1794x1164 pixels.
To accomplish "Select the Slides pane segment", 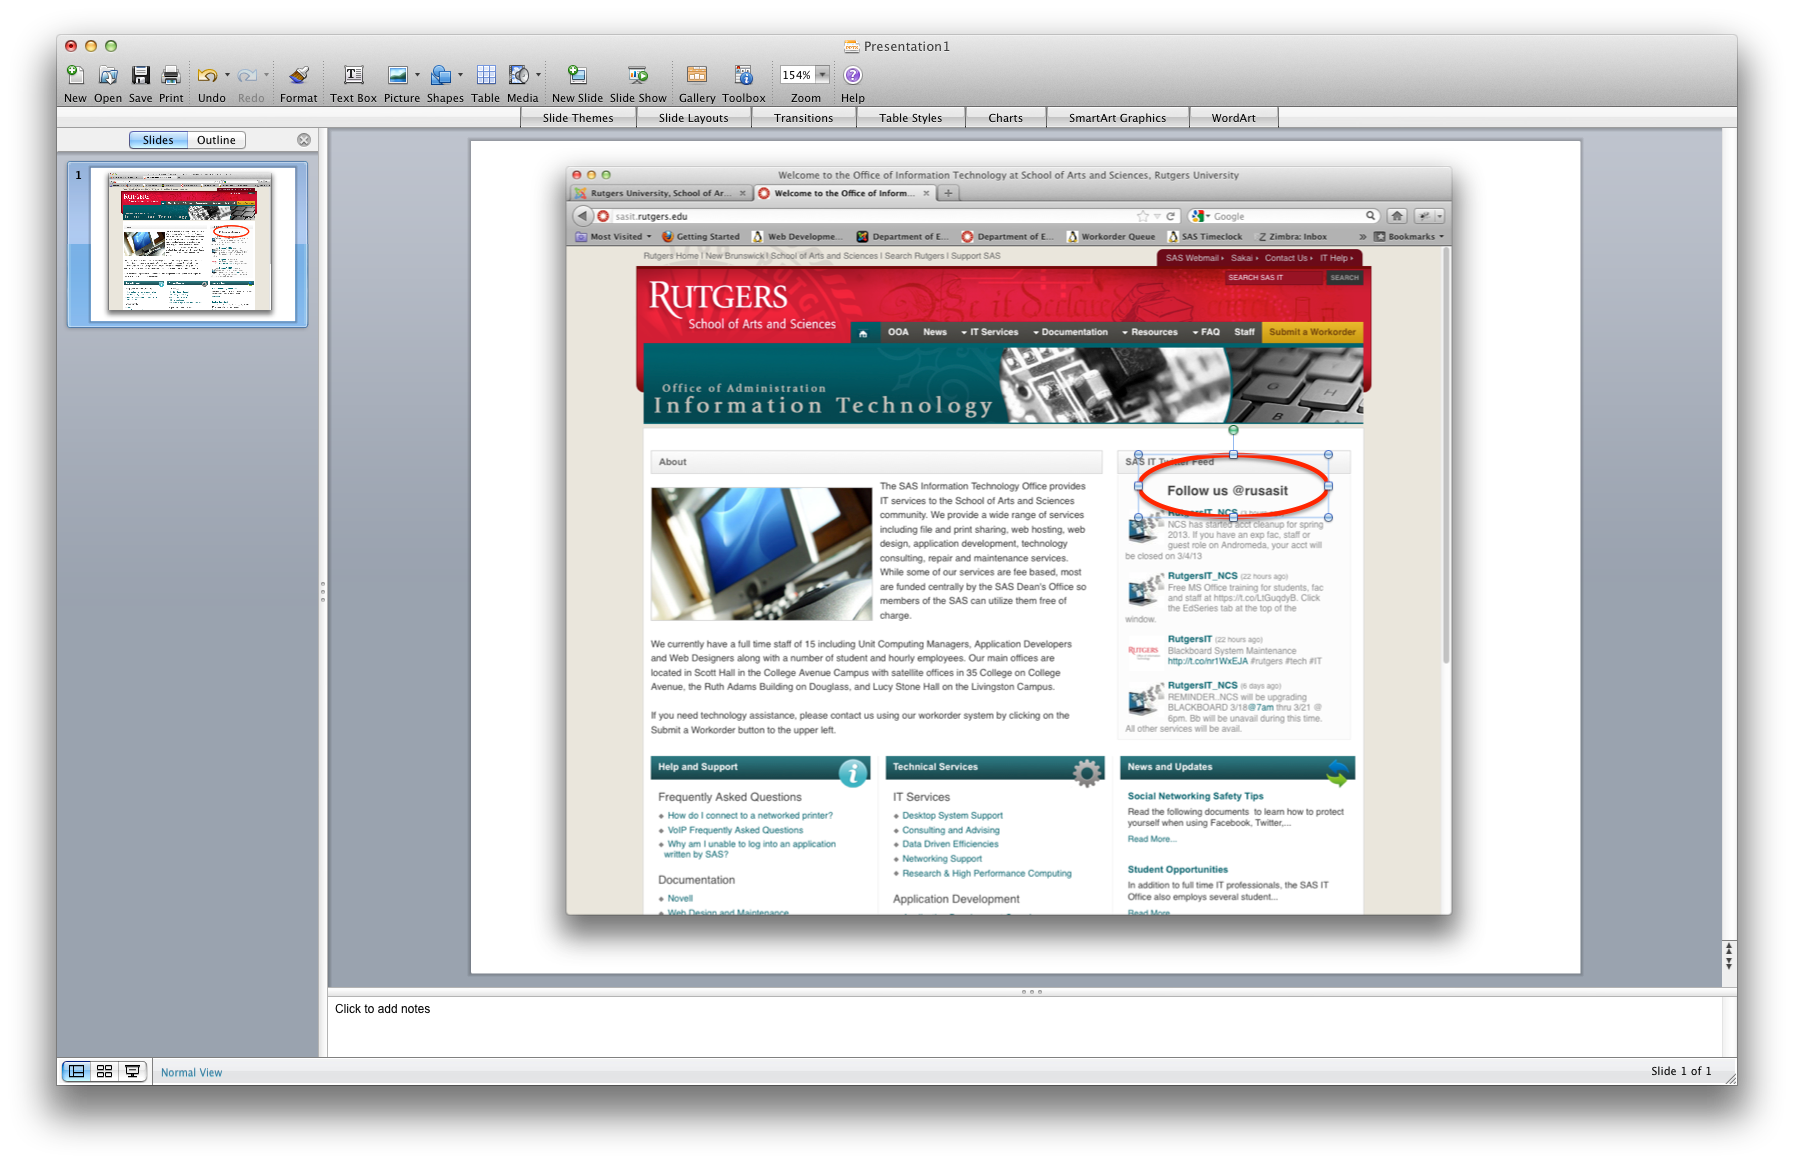I will pos(158,140).
